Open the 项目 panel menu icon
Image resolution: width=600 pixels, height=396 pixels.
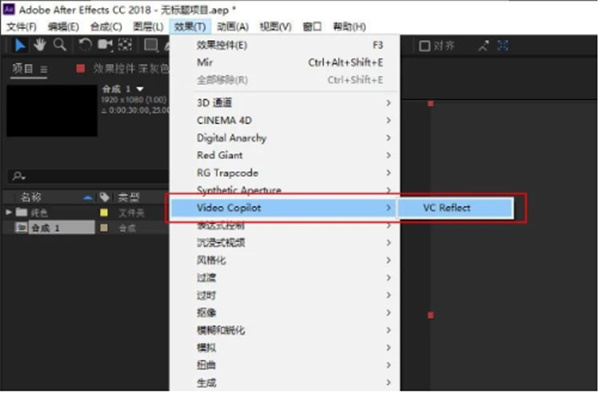(x=44, y=69)
